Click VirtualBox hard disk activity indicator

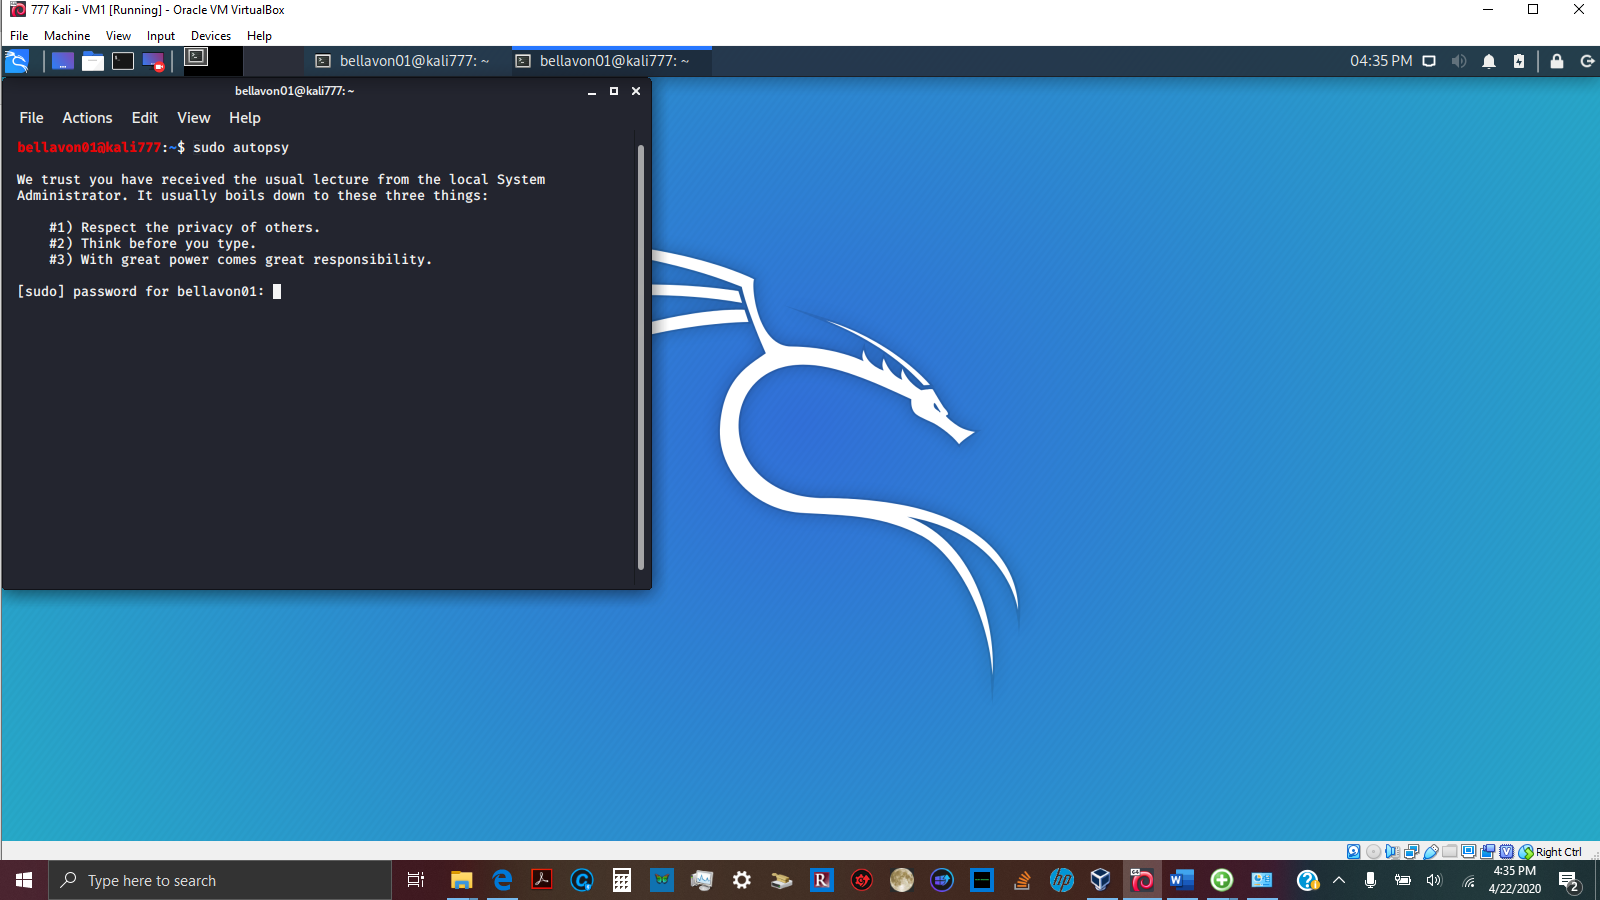pos(1353,852)
